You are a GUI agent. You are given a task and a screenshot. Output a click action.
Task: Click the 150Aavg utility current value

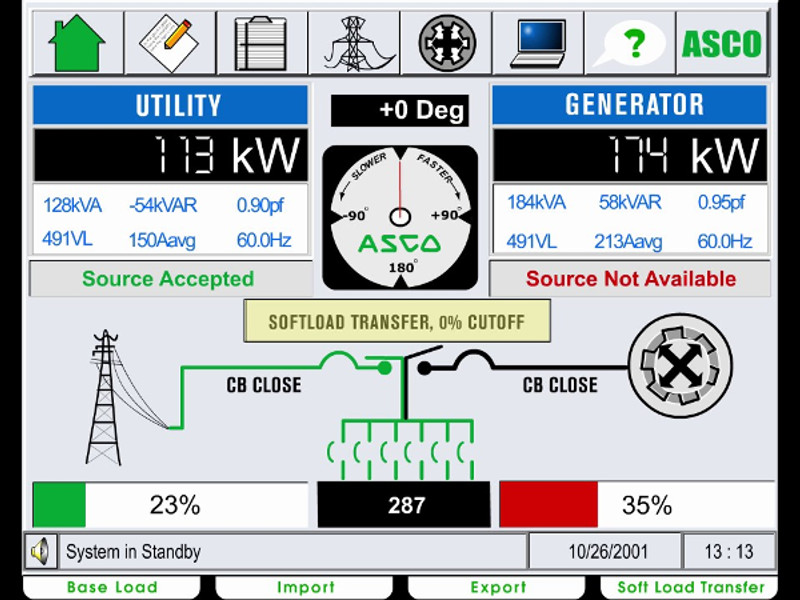(x=162, y=240)
